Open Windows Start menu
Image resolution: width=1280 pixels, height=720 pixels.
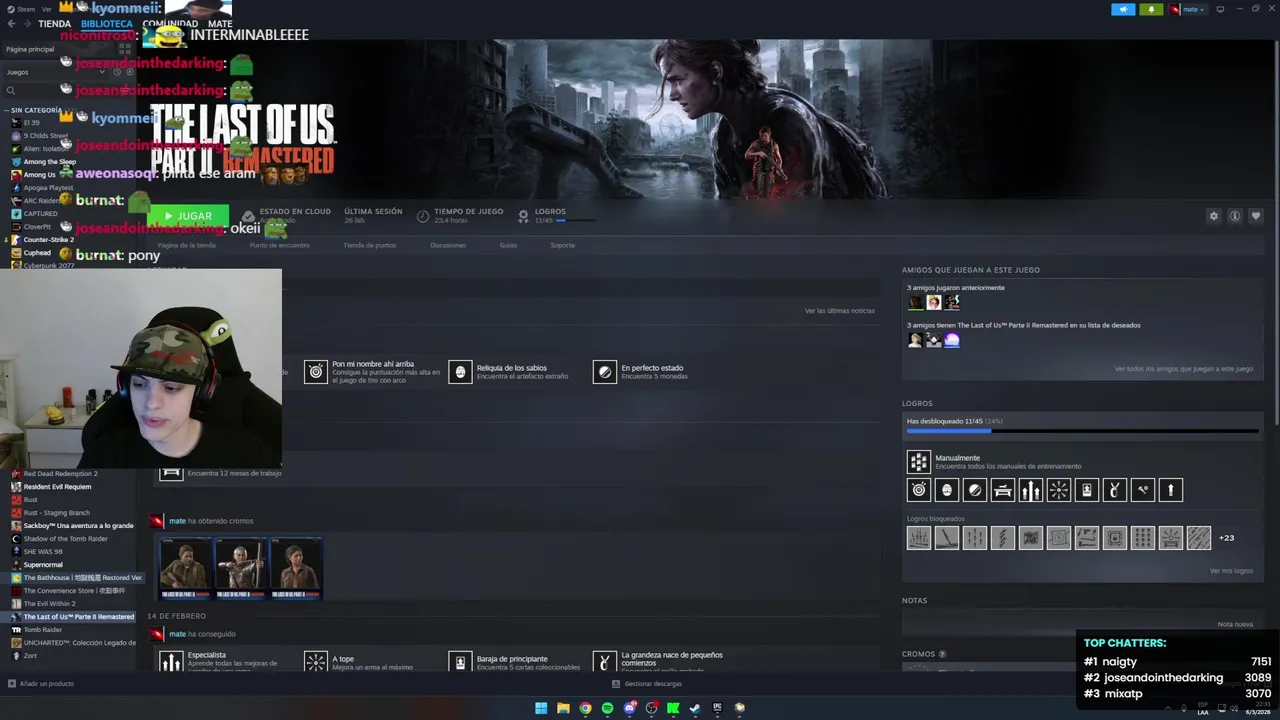pos(541,708)
